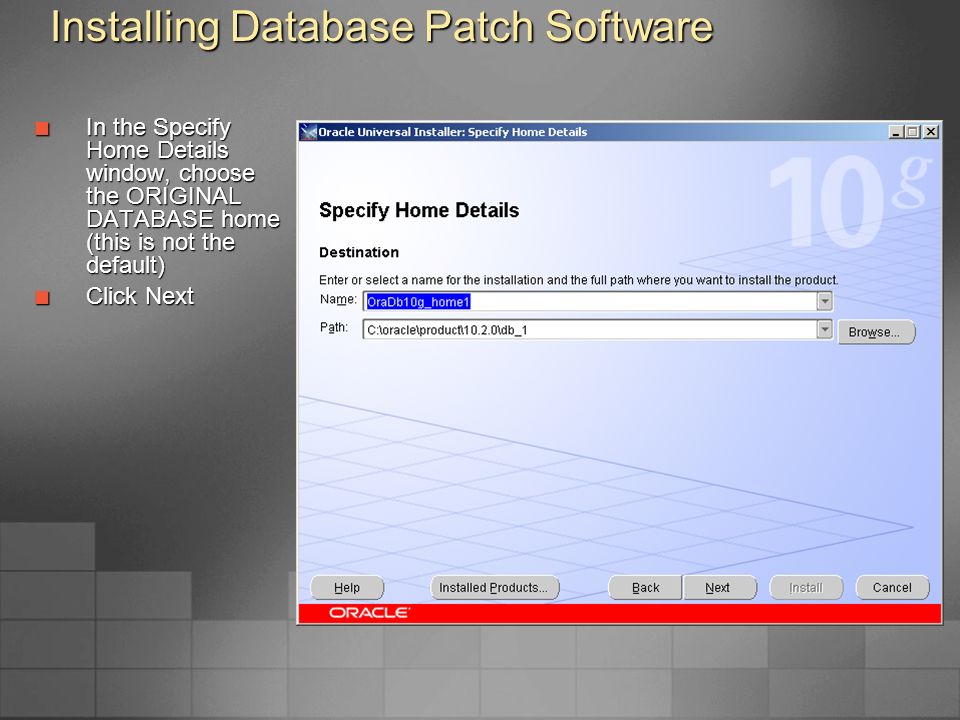Maximize the Oracle Universal Installer window

pos(912,132)
